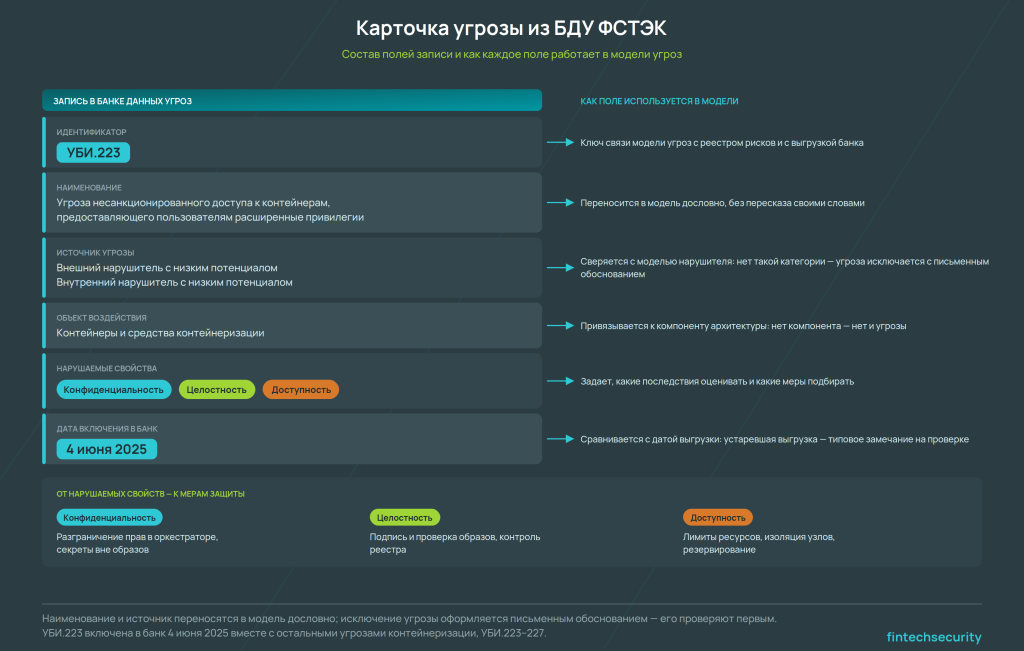Click Конфиденциальность badge in the measures panel

click(109, 517)
